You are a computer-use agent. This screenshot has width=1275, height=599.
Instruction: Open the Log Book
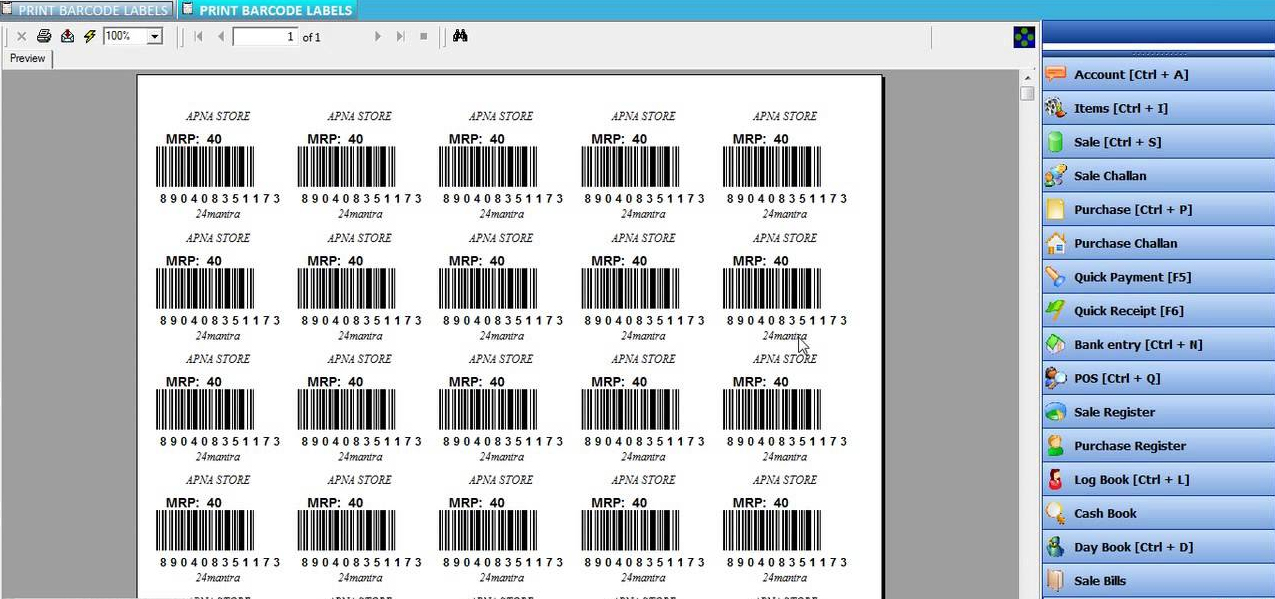coord(1158,480)
